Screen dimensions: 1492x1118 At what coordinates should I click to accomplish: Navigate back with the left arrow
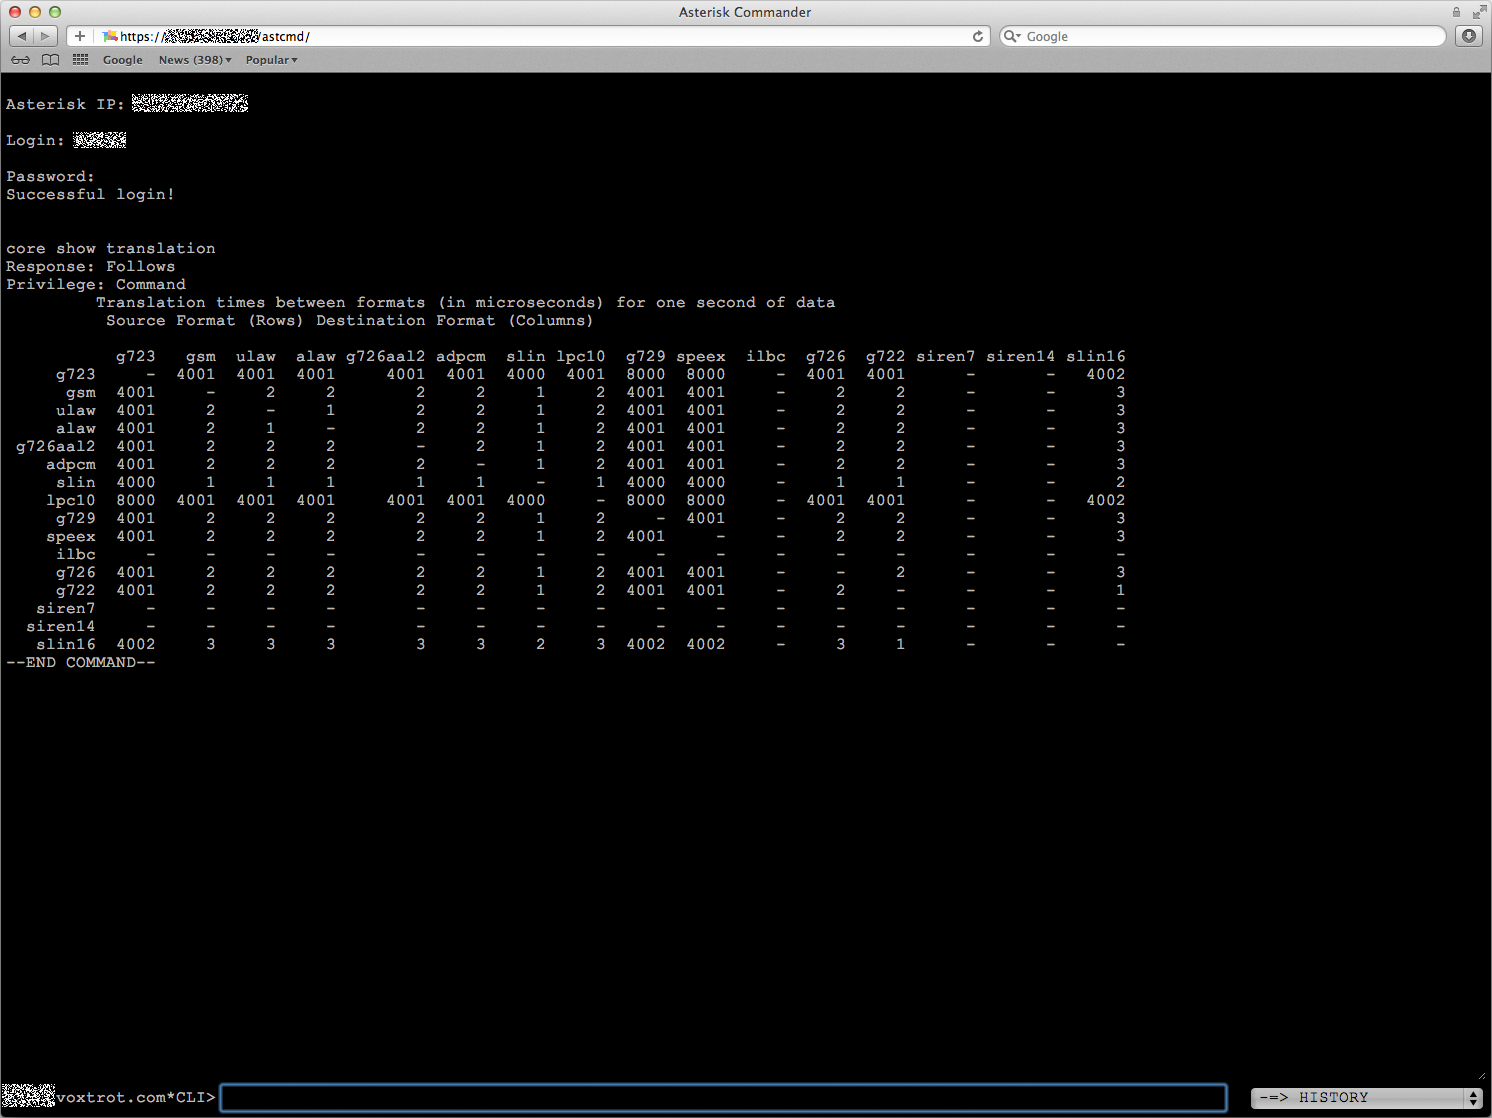point(21,35)
